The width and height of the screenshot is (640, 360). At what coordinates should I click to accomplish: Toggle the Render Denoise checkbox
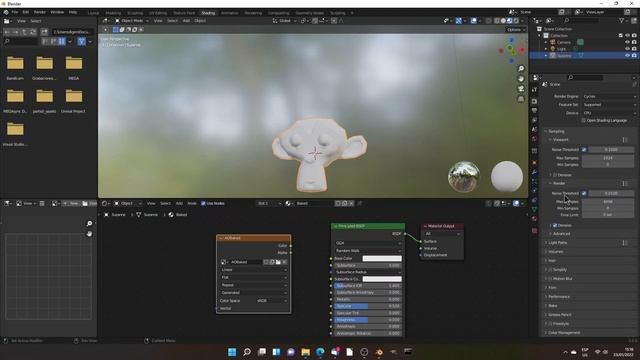(x=555, y=225)
